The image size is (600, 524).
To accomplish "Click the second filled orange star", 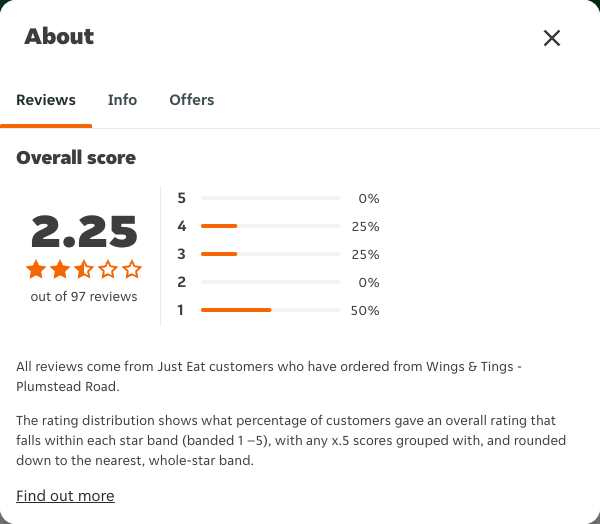I will 60,269.
